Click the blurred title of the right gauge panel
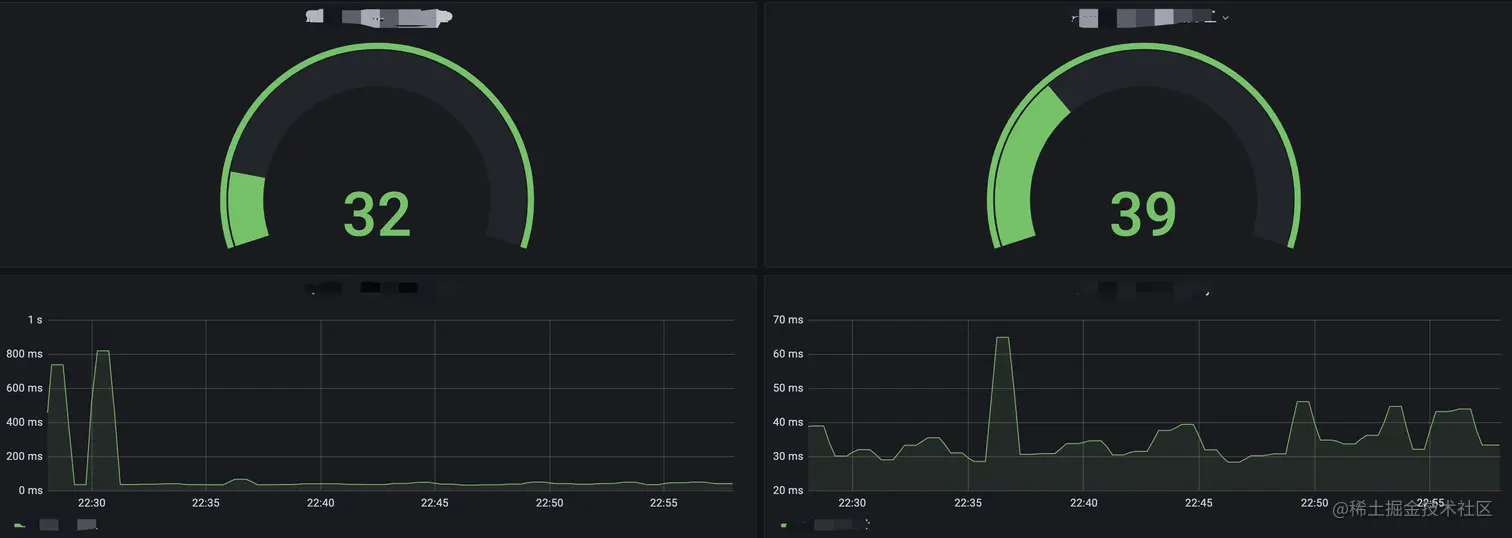 (x=1144, y=17)
